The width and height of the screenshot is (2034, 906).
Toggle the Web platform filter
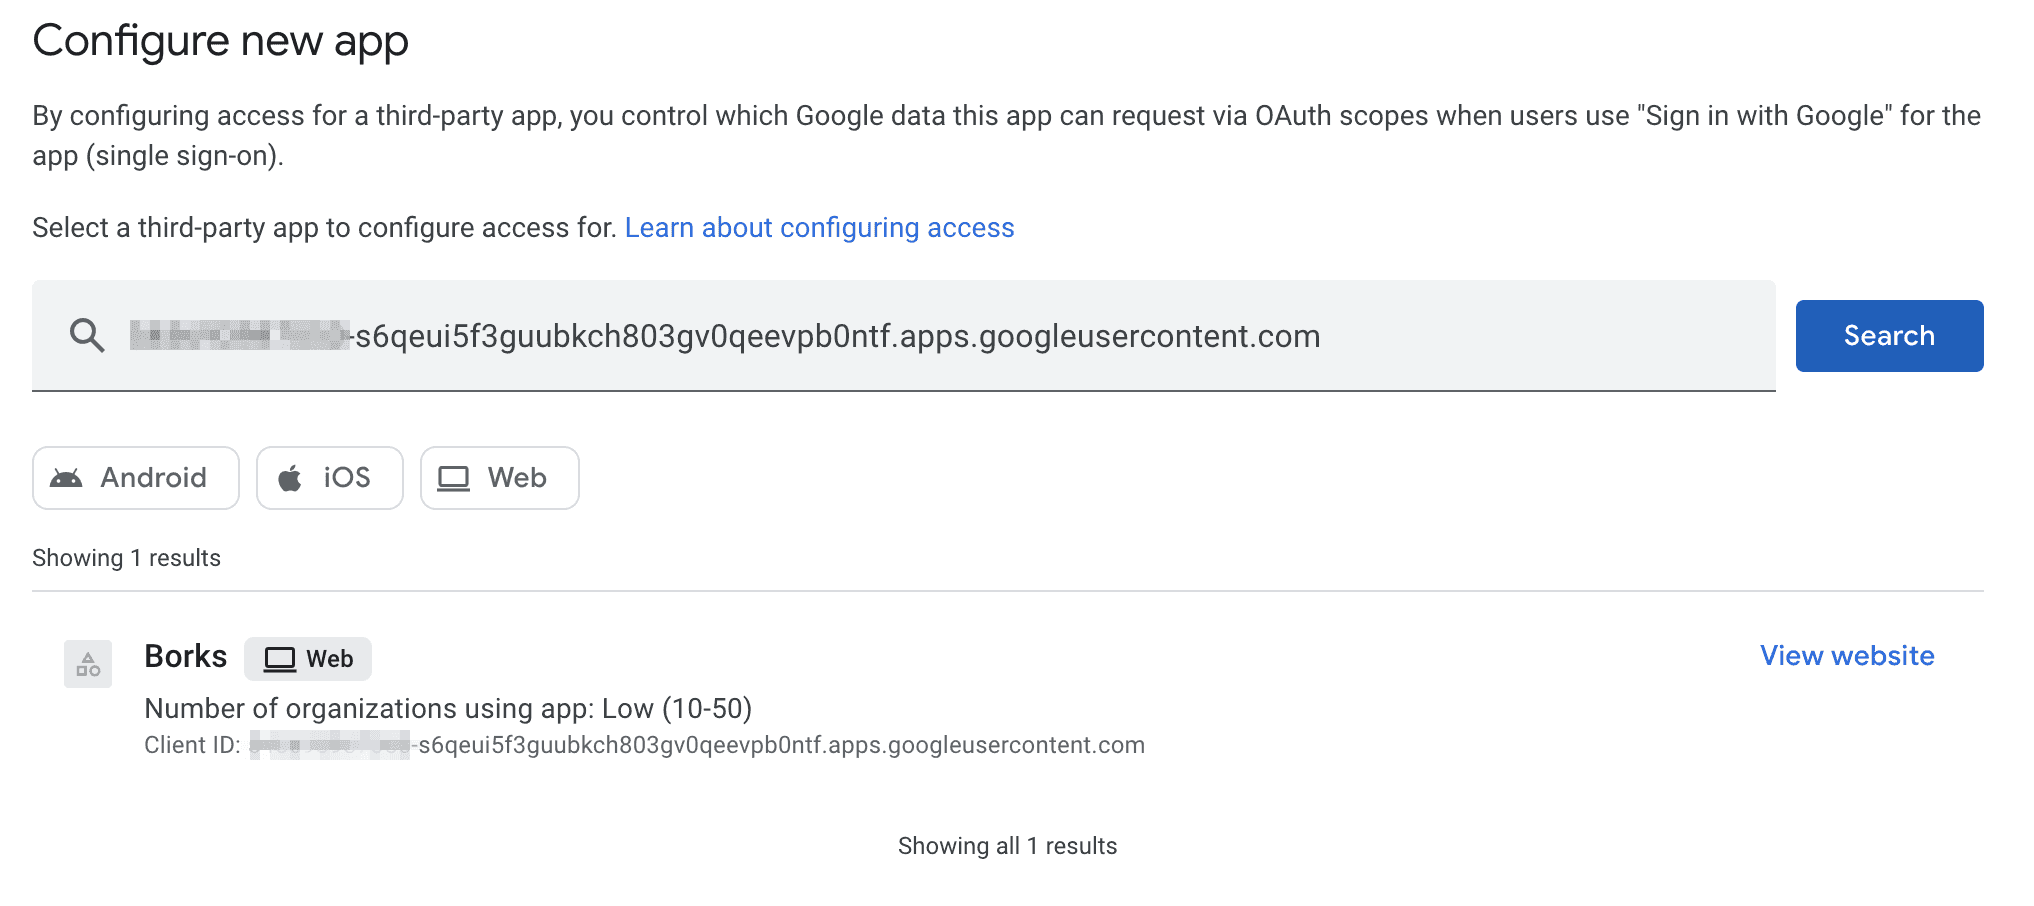tap(499, 478)
